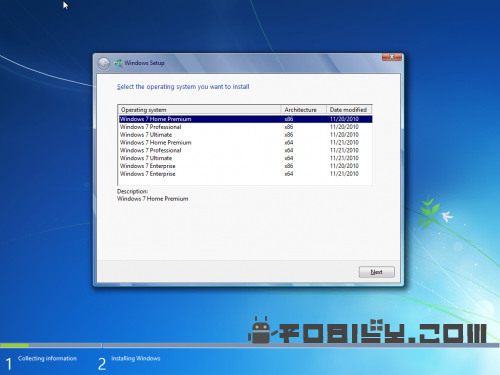Click the Next button

point(377,272)
